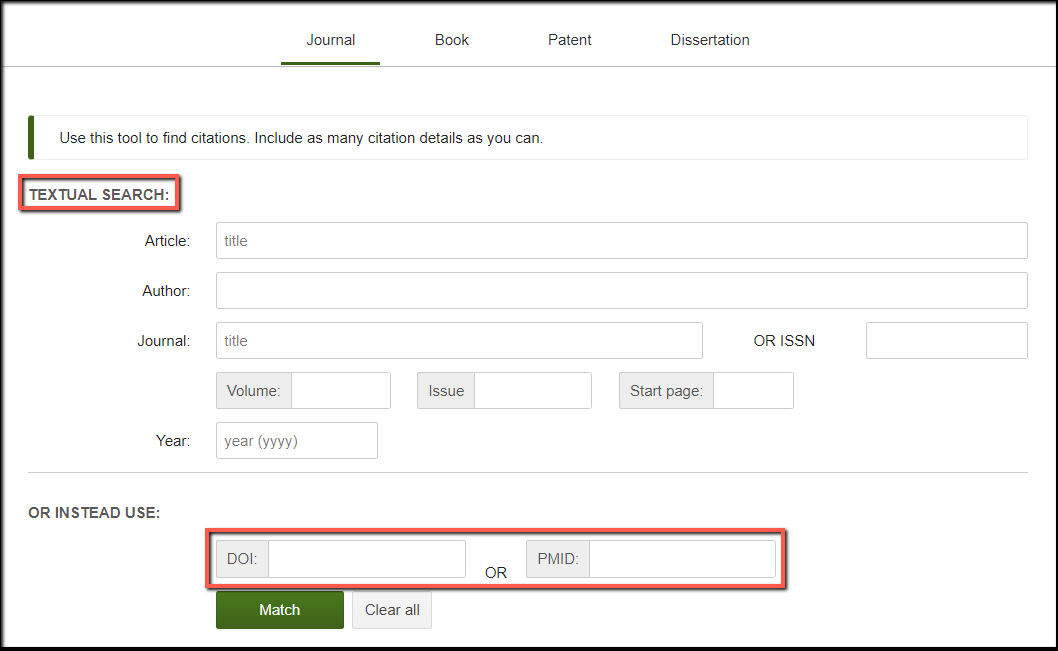Click the 'TEXTUAL SEARCH:' heading
Screen dimensions: 1058x651
99,194
